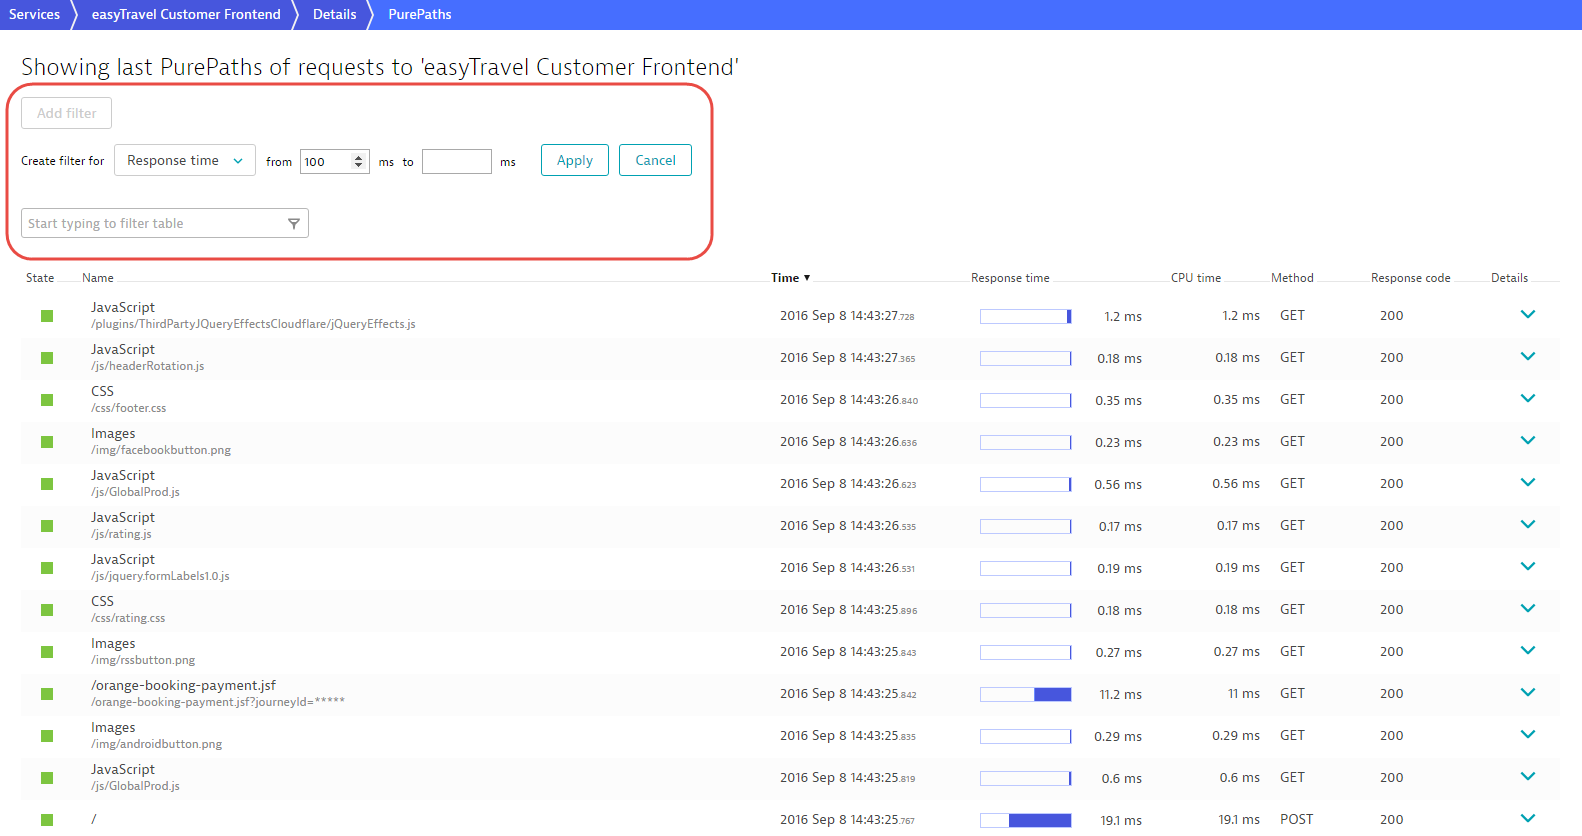This screenshot has height=836, width=1582.
Task: Go to easyTravel Customer Frontend breadcrumb
Action: [186, 14]
